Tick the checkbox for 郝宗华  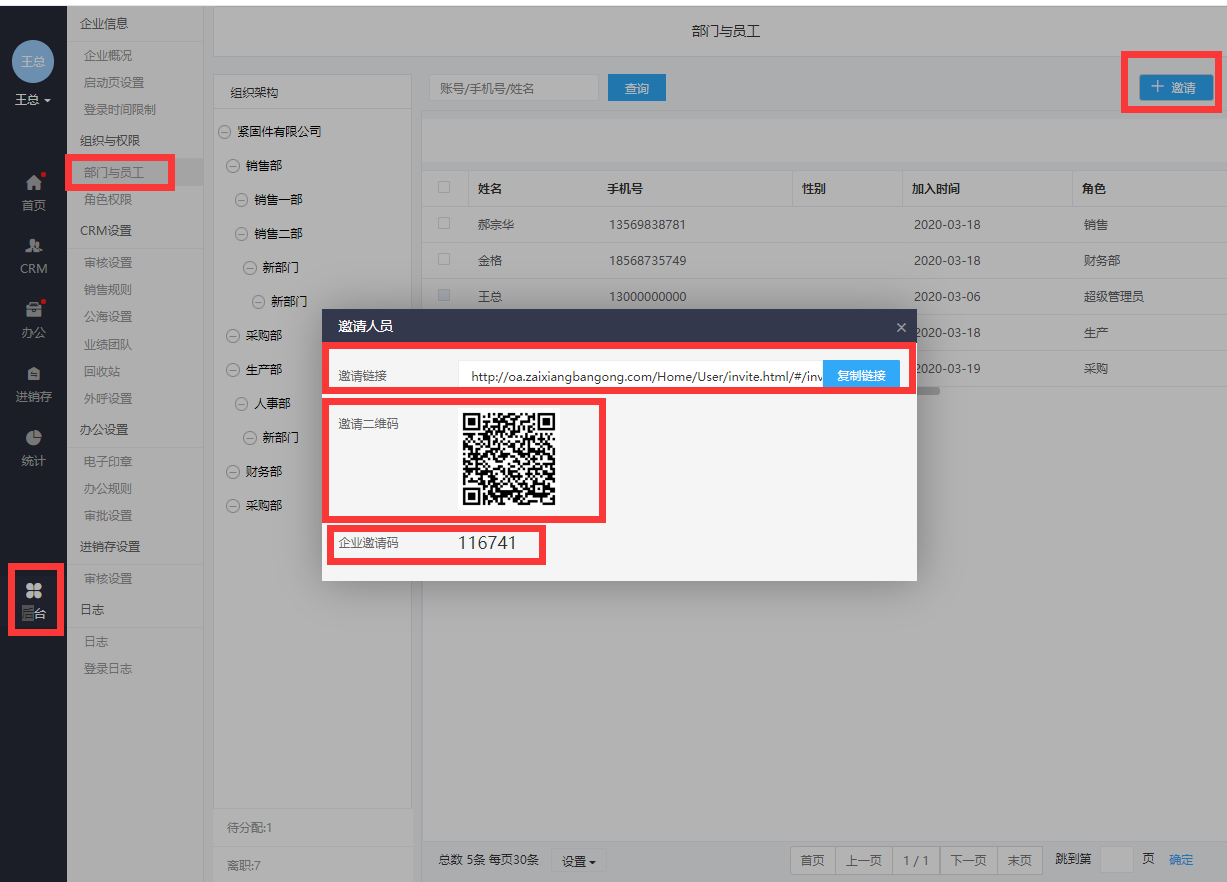click(444, 223)
